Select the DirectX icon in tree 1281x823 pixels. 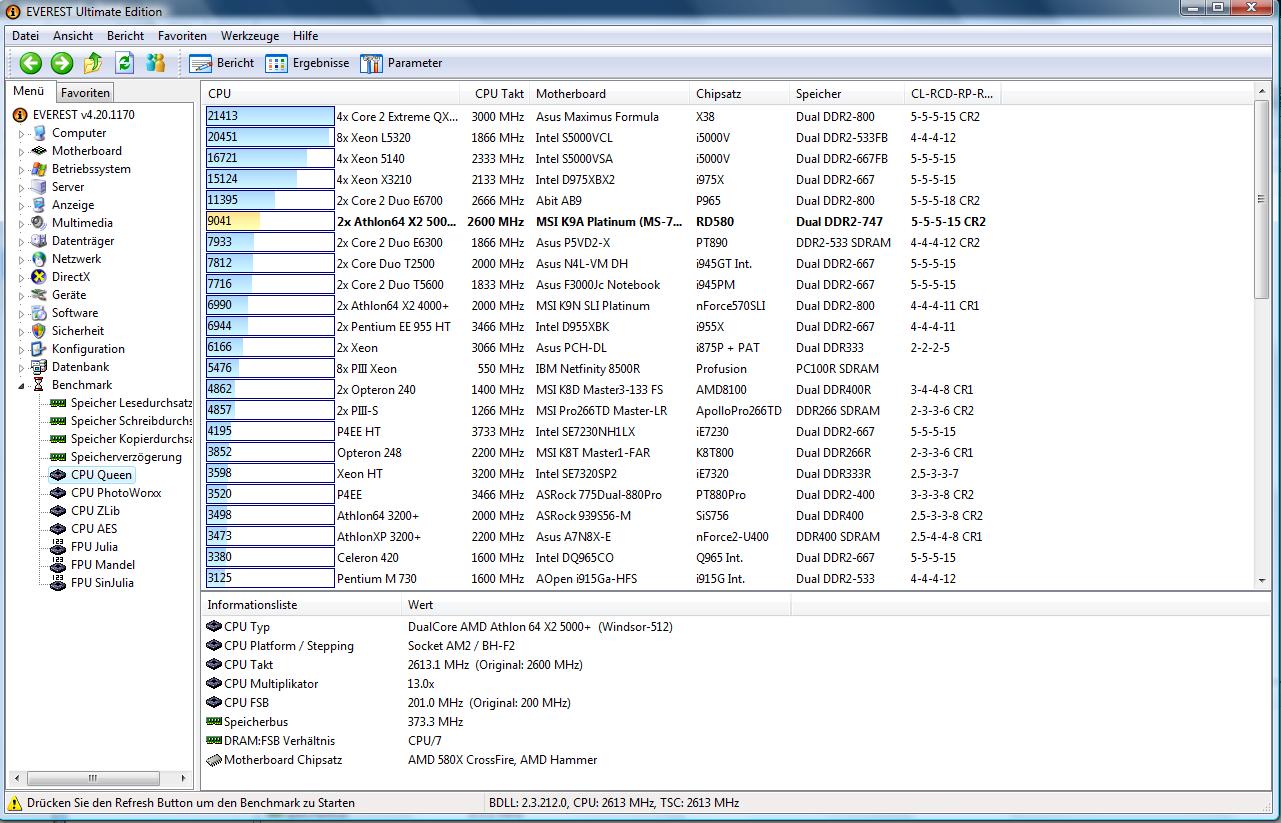tap(38, 277)
